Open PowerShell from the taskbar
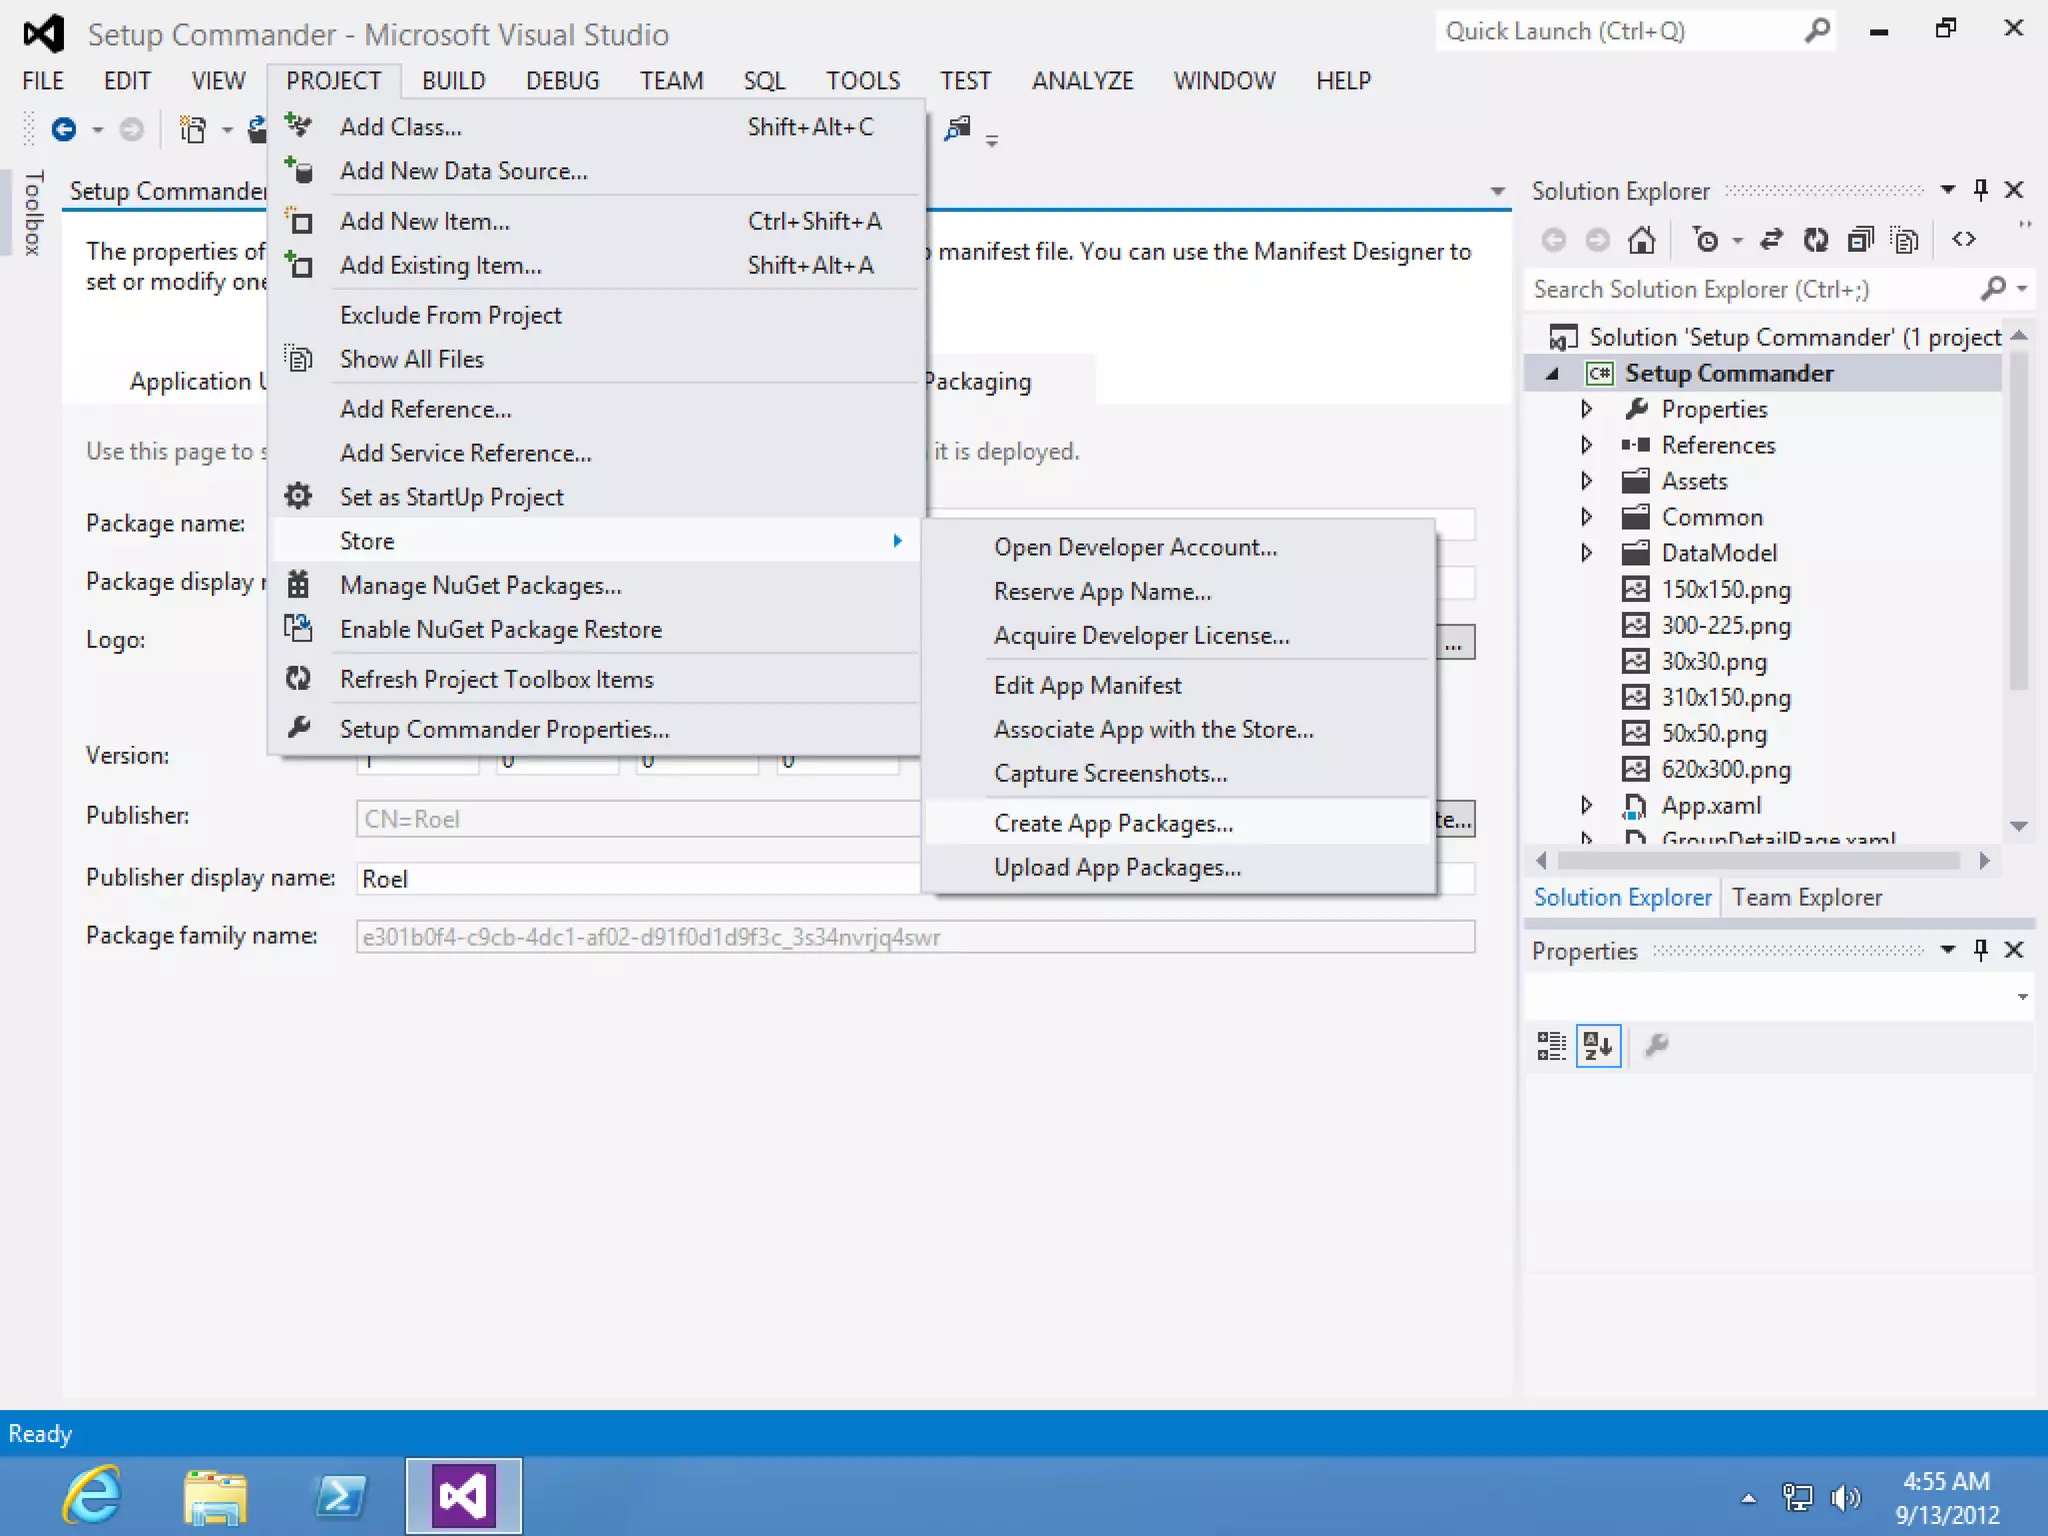 click(340, 1496)
